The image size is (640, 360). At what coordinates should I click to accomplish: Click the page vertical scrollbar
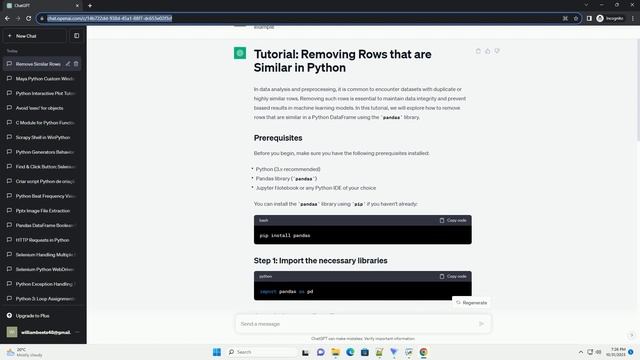pyautogui.click(x=638, y=90)
